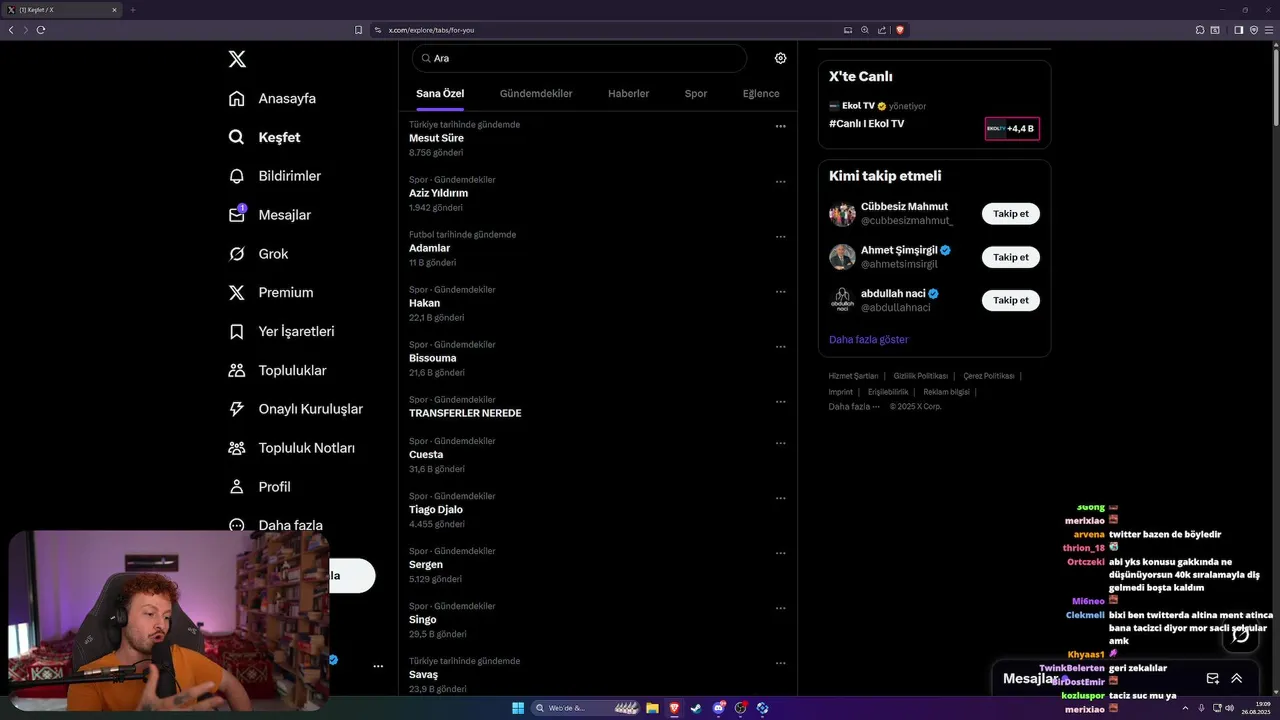The height and width of the screenshot is (720, 1280).
Task: Open the Windows Start menu
Action: click(x=518, y=708)
